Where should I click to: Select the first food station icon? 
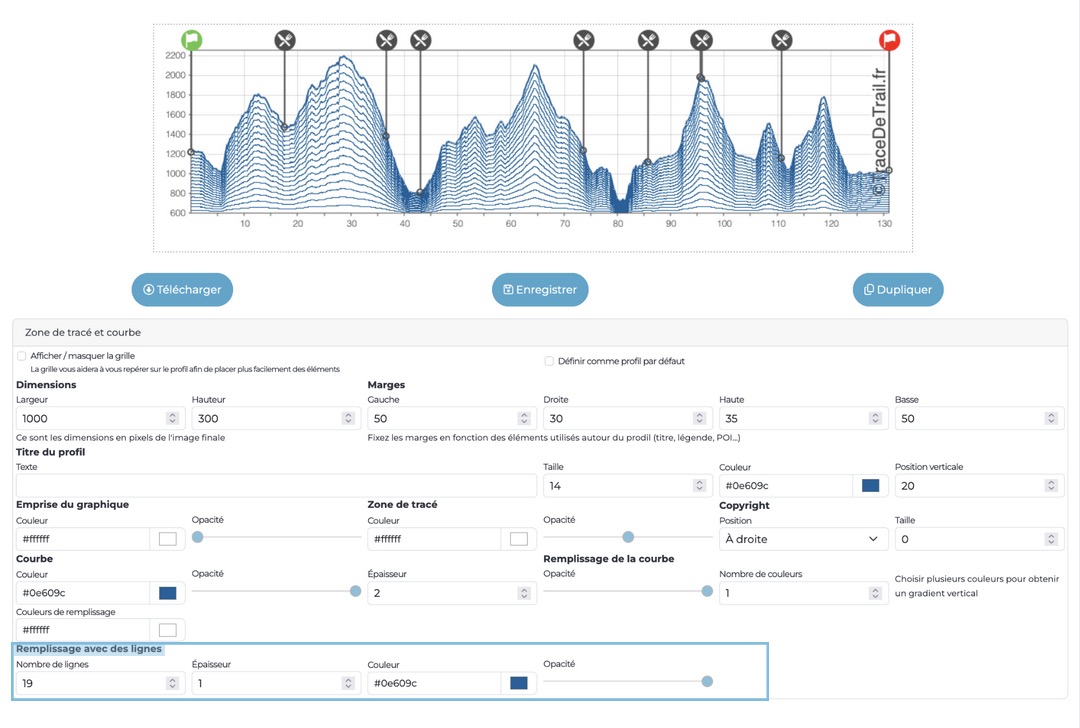285,40
